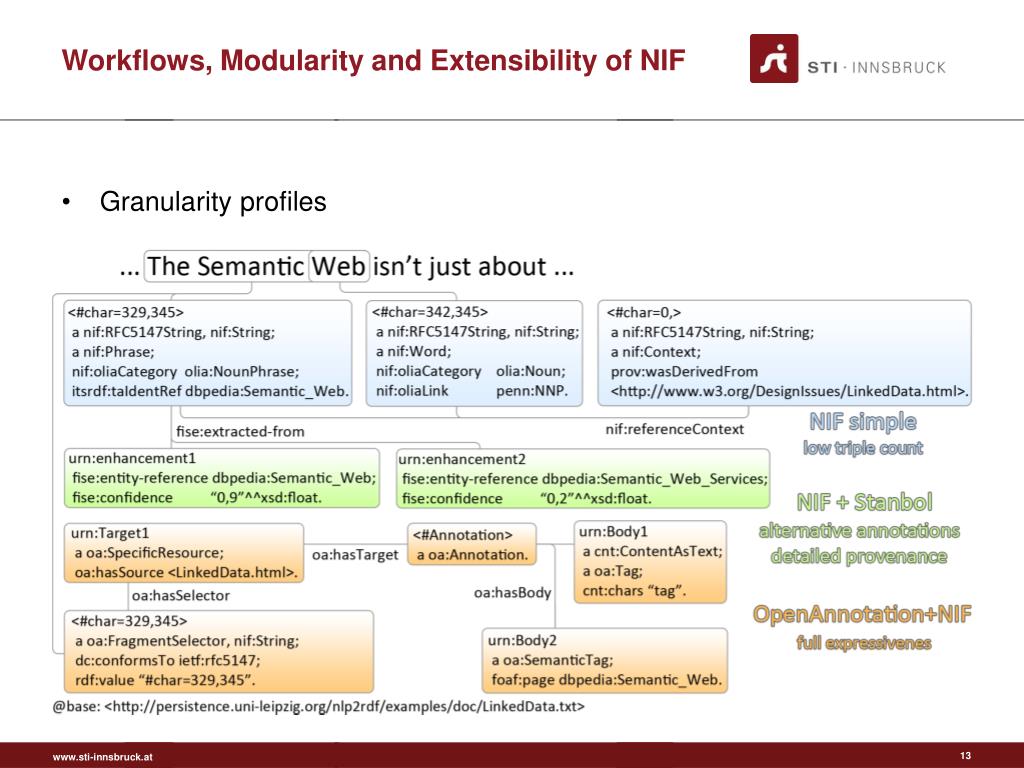Screen dimensions: 1024x768
Task: Click 'urn:enhancement1' header
Action: click(132, 458)
